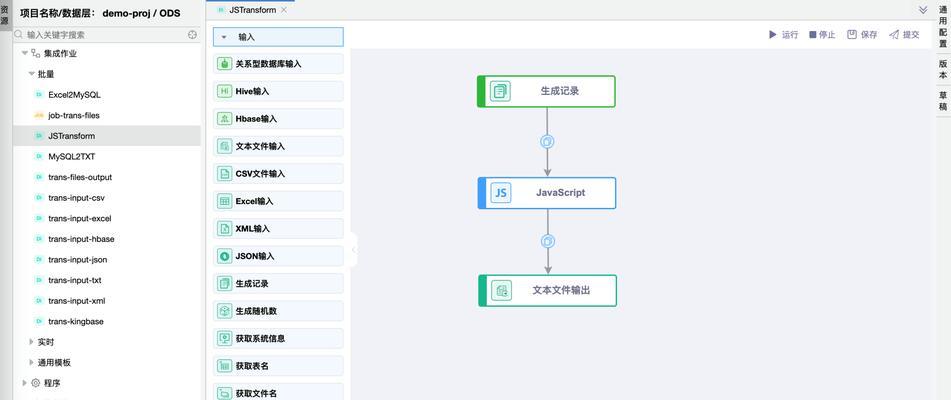Viewport: 951px width, 400px height.
Task: Open the 草稿 side tab
Action: point(943,101)
